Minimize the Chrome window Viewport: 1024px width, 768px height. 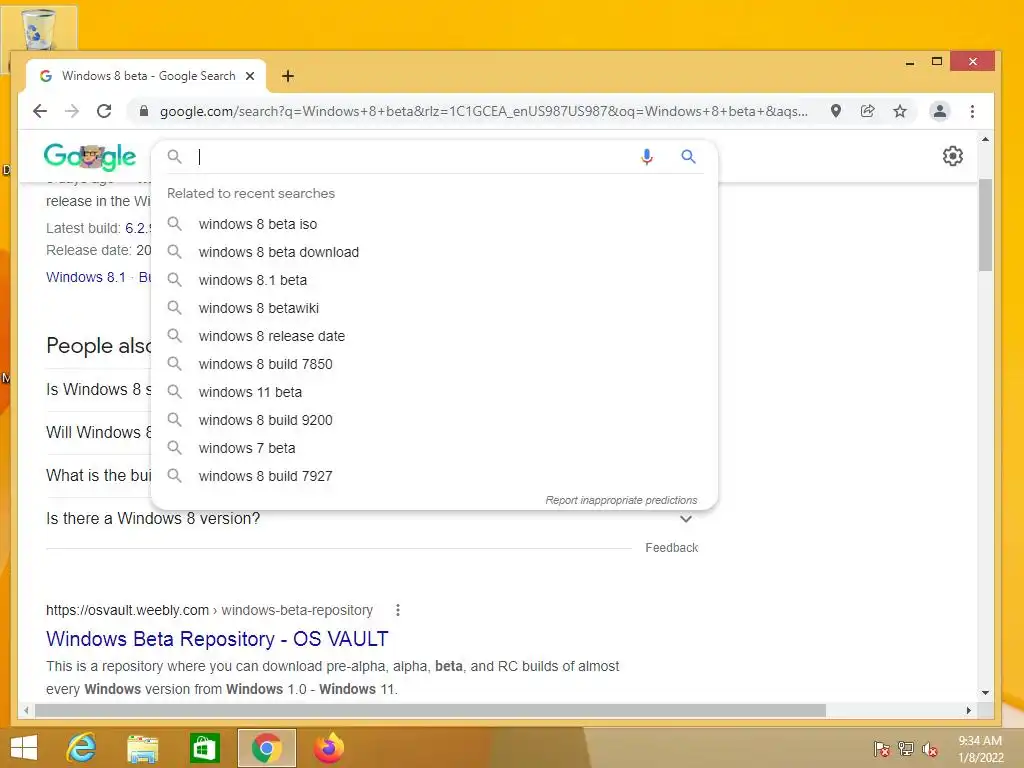click(x=910, y=62)
